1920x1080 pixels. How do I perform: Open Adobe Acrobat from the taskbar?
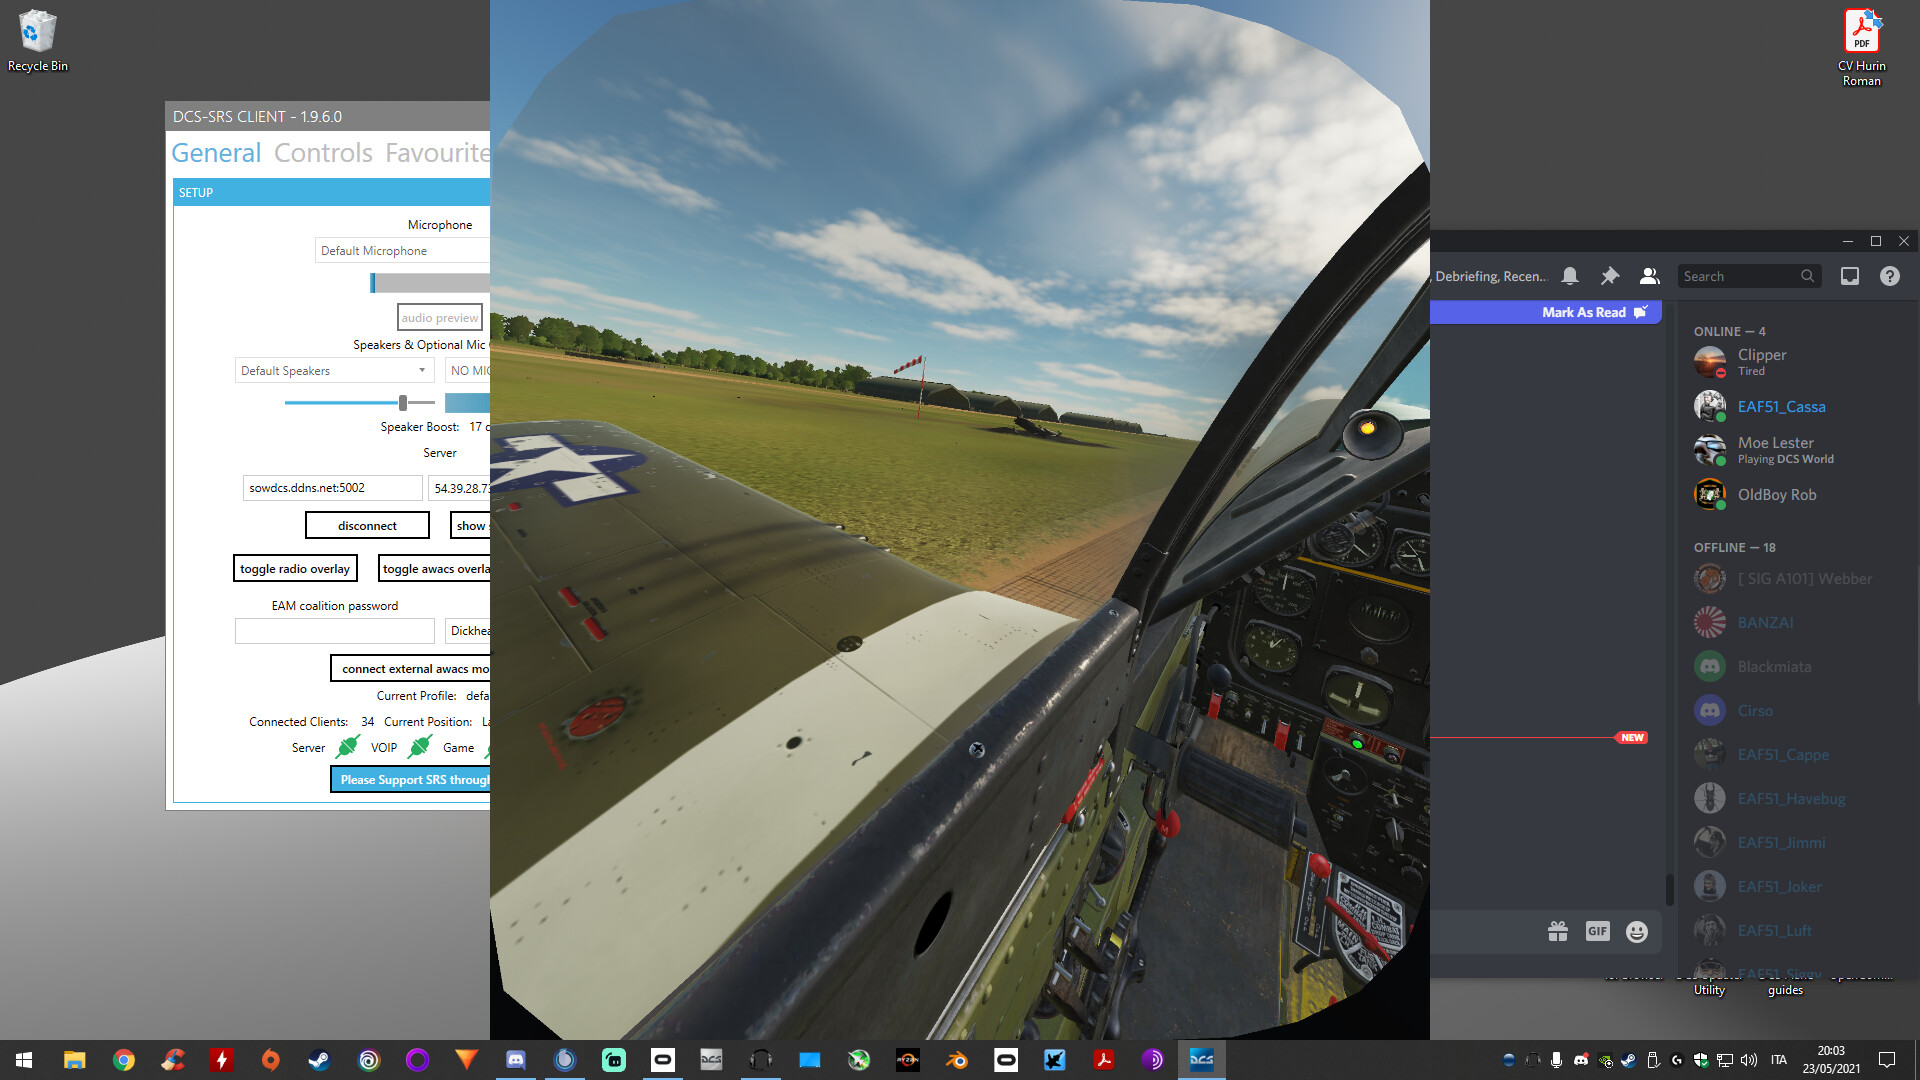tap(1104, 1060)
